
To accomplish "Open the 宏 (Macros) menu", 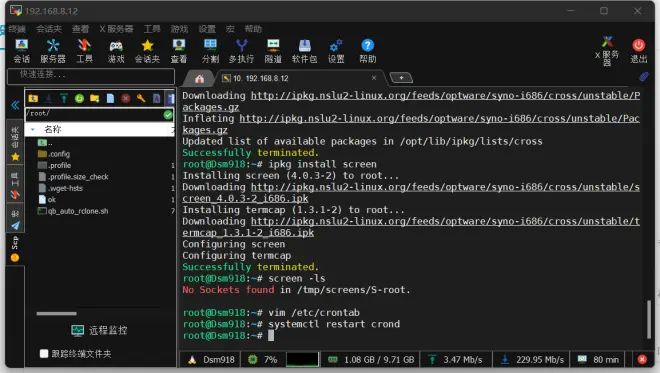I will pos(230,29).
